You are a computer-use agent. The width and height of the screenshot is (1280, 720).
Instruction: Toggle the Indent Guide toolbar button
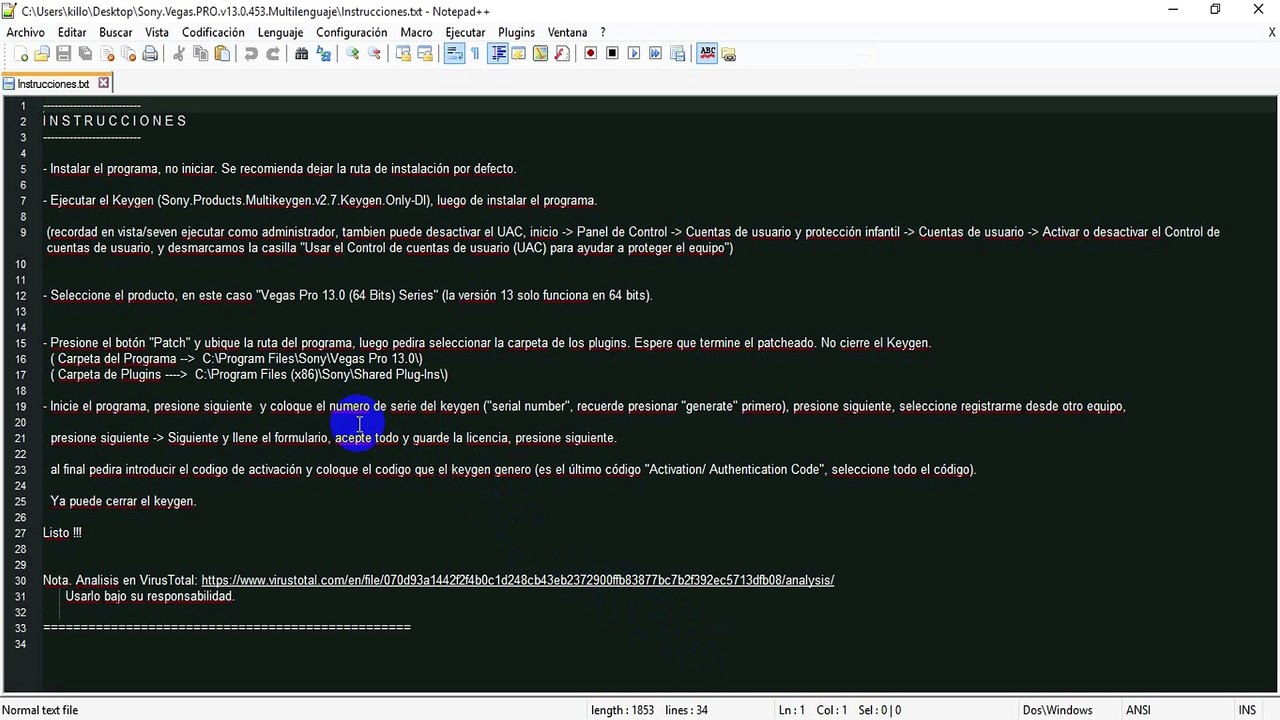click(497, 54)
